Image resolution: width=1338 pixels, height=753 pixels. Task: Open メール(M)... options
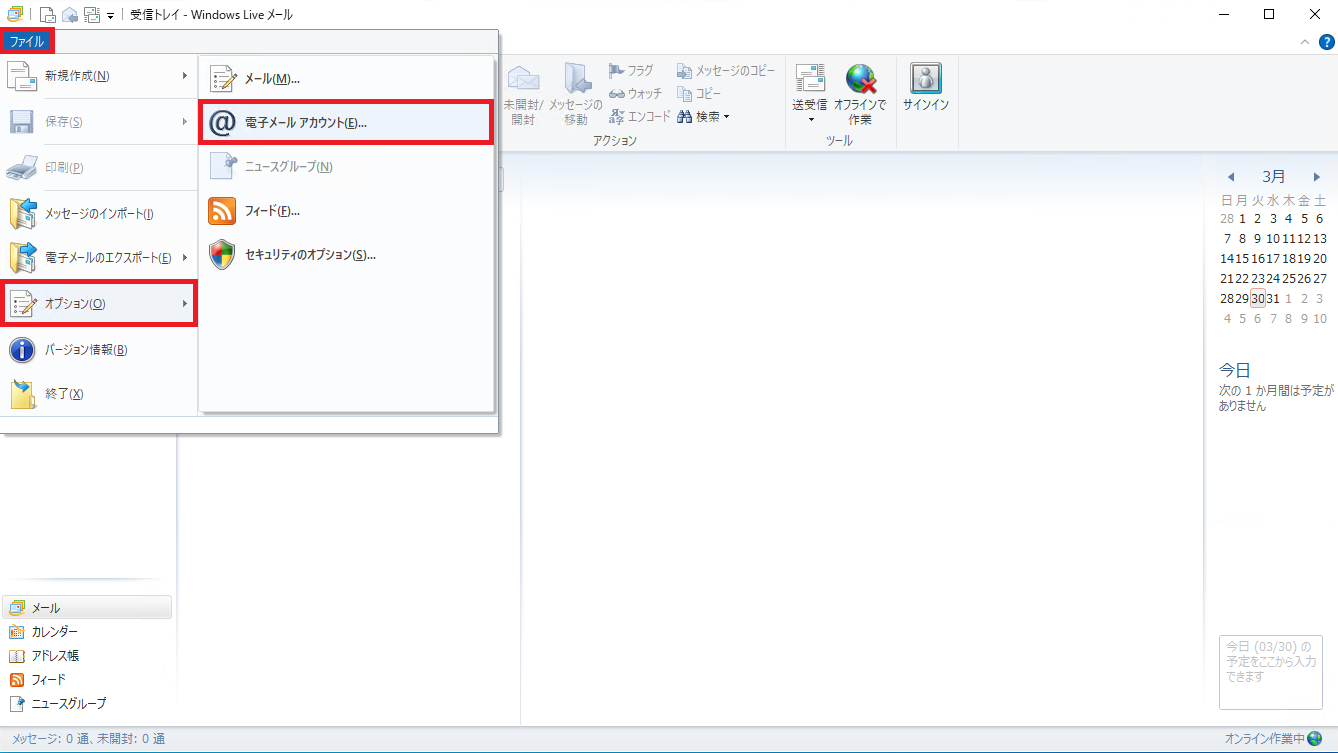(346, 79)
